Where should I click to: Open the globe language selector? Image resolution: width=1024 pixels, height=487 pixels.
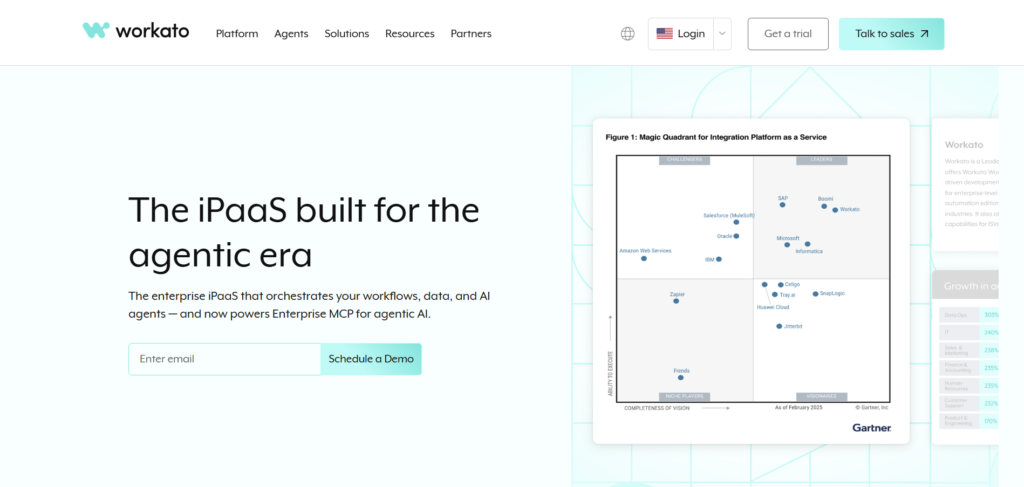click(627, 33)
